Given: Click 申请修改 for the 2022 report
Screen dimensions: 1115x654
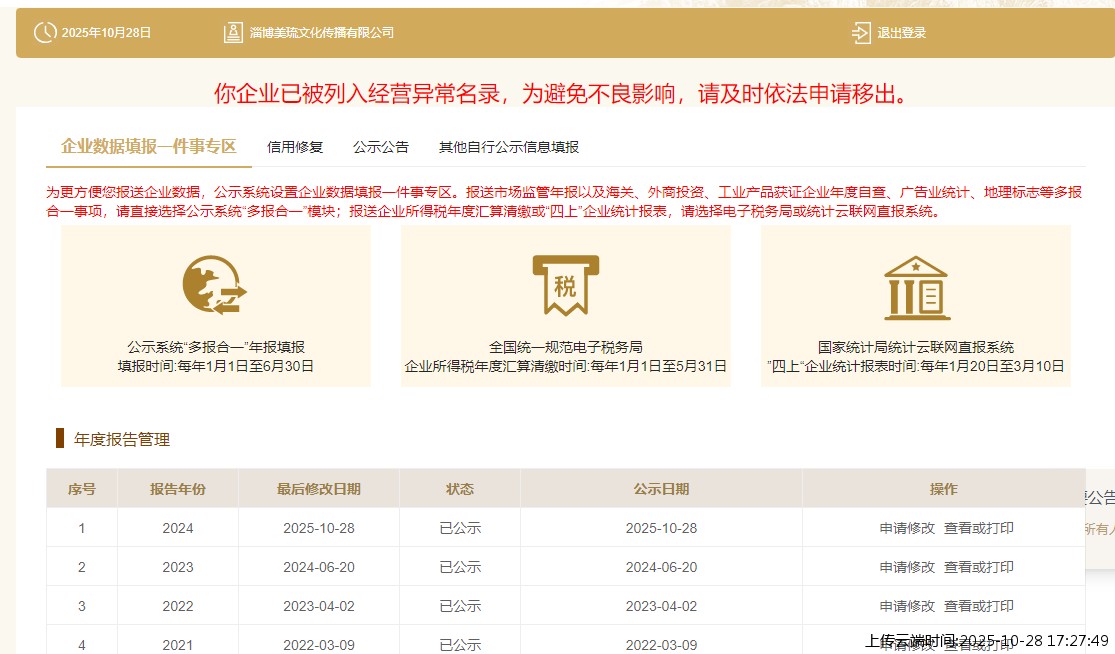Looking at the screenshot, I should 907,606.
